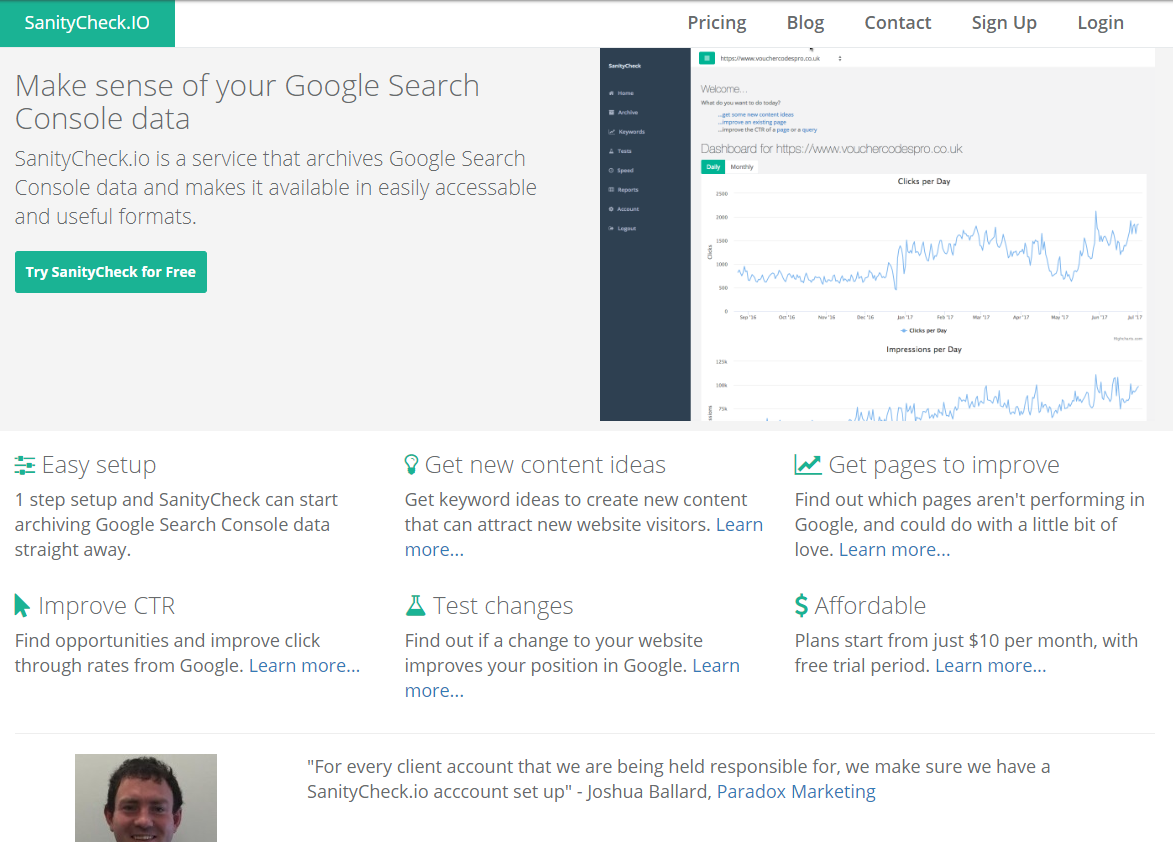Open Learn more under Affordable
This screenshot has height=842, width=1173.
pyautogui.click(x=990, y=666)
